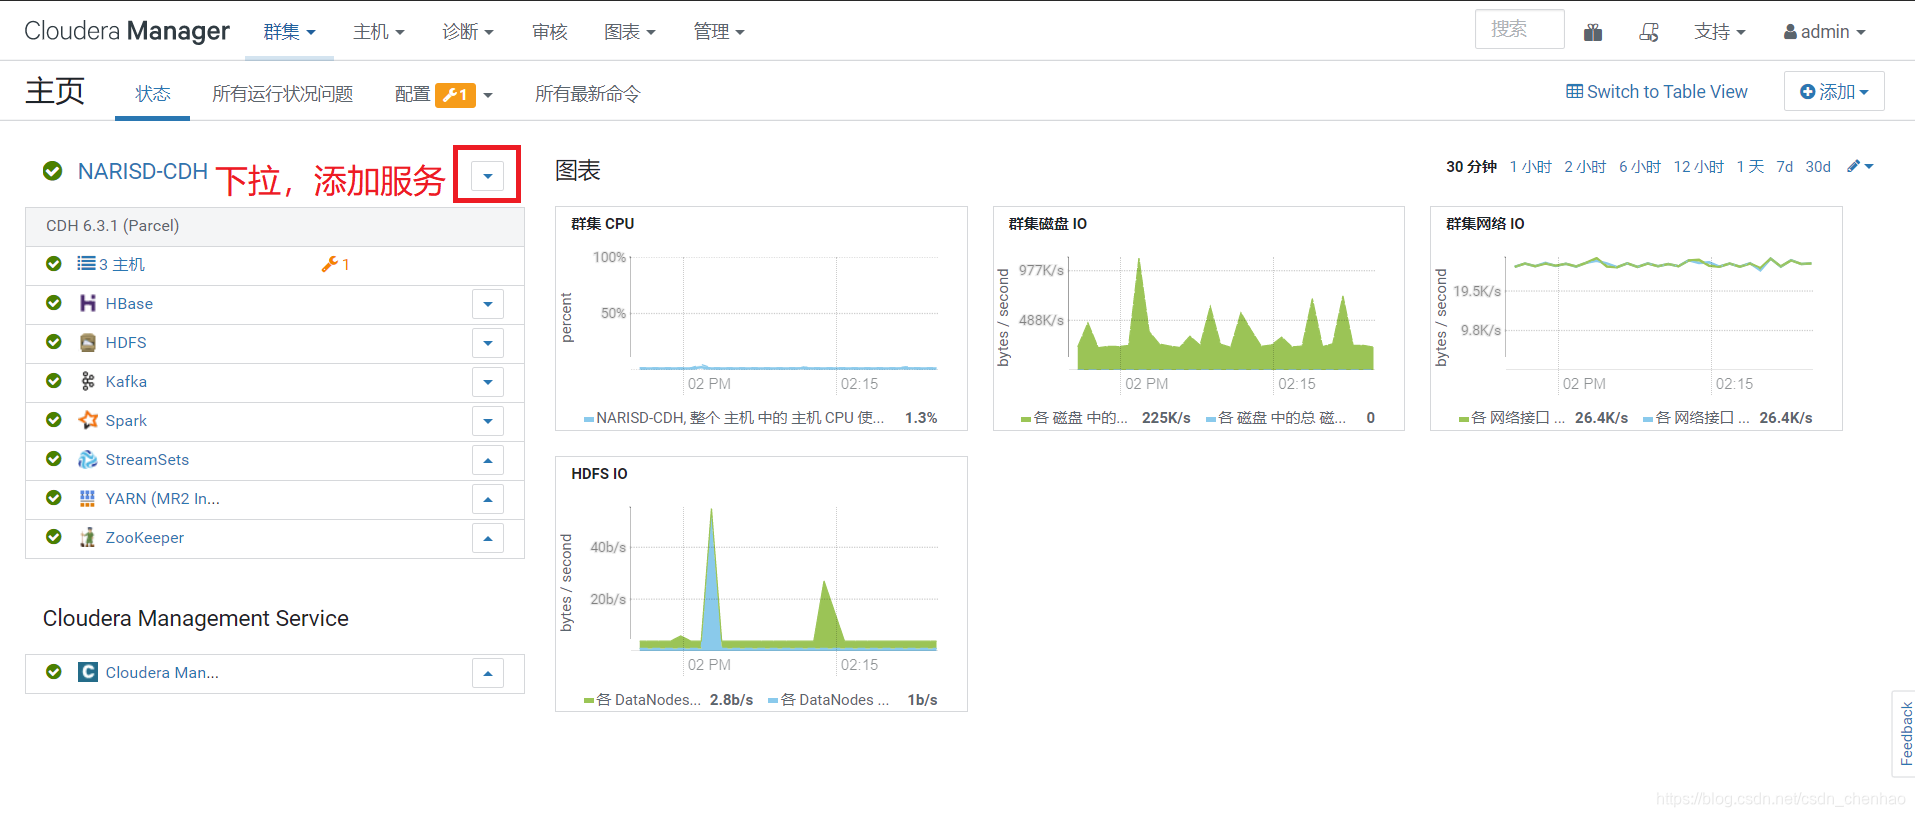Click the HDFS service icon
Screen dimensions: 1915x817
[x=88, y=342]
